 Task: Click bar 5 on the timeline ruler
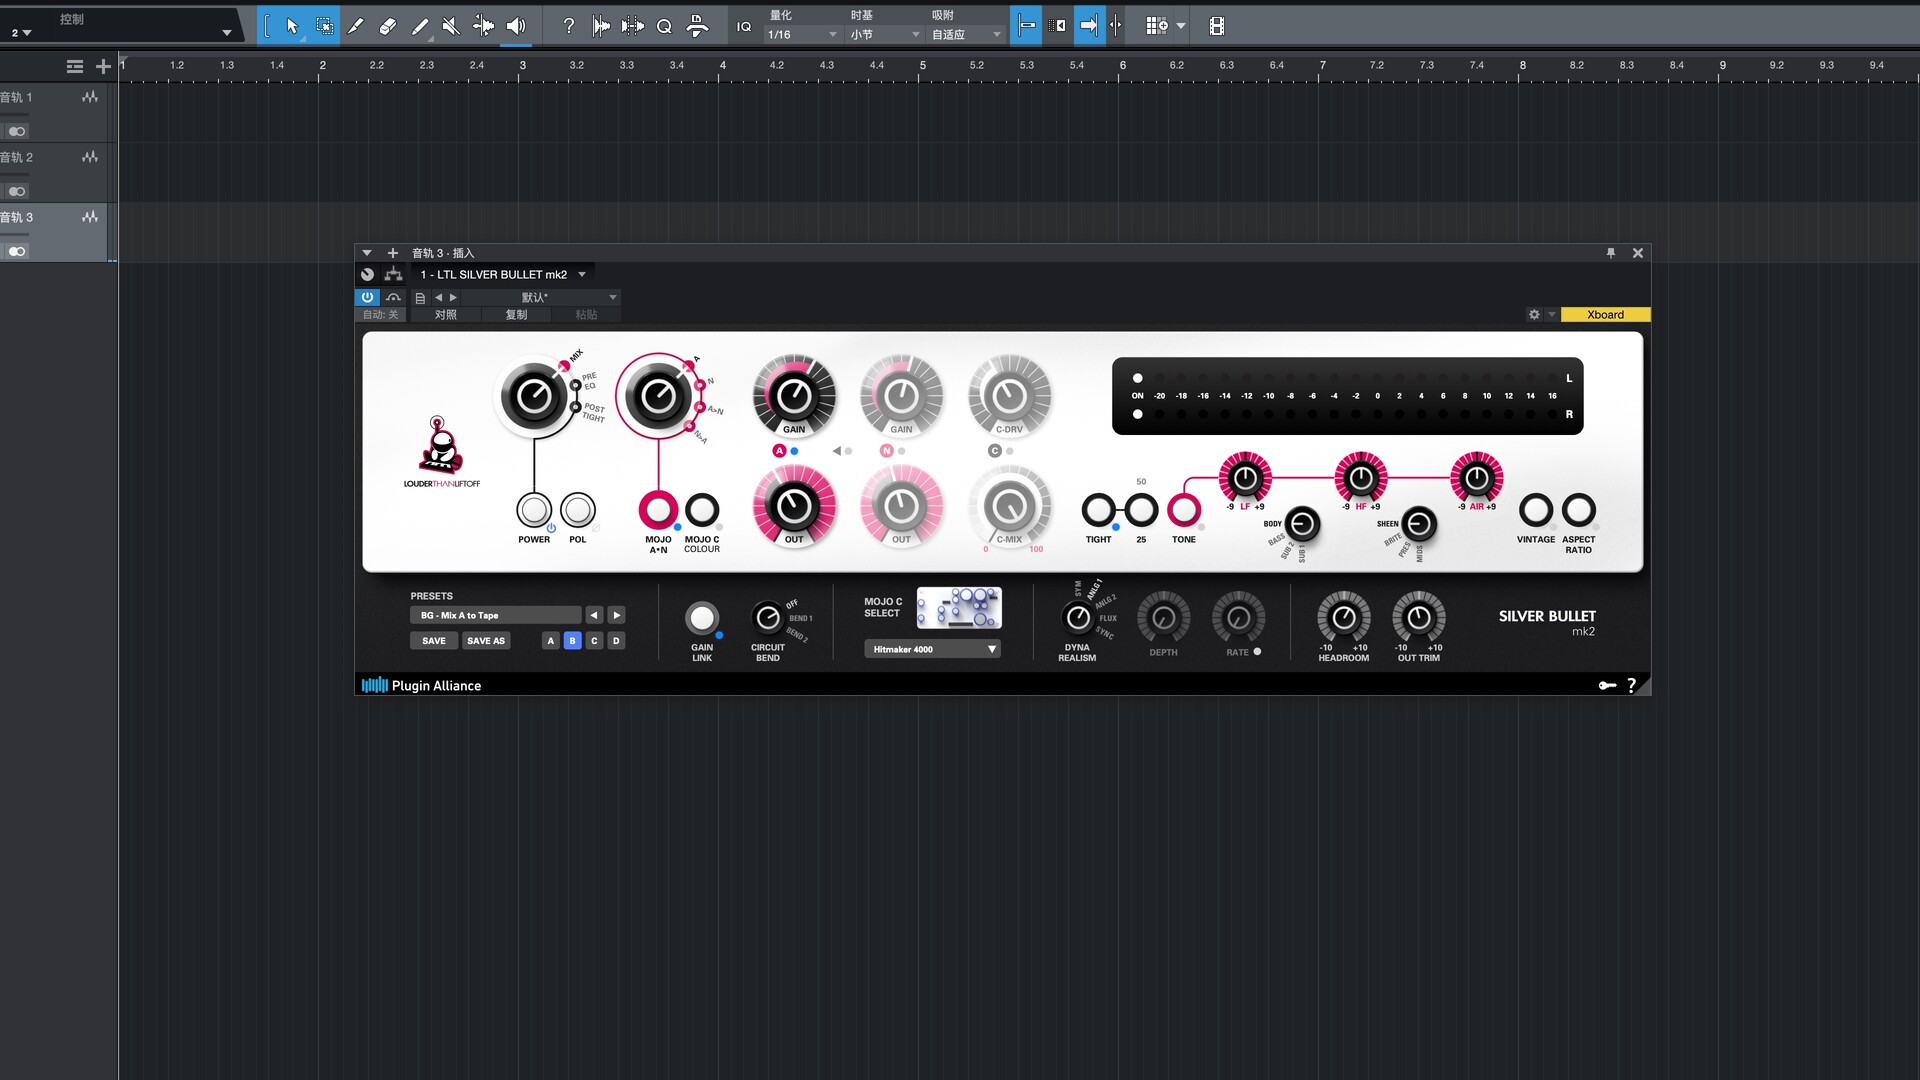[923, 66]
